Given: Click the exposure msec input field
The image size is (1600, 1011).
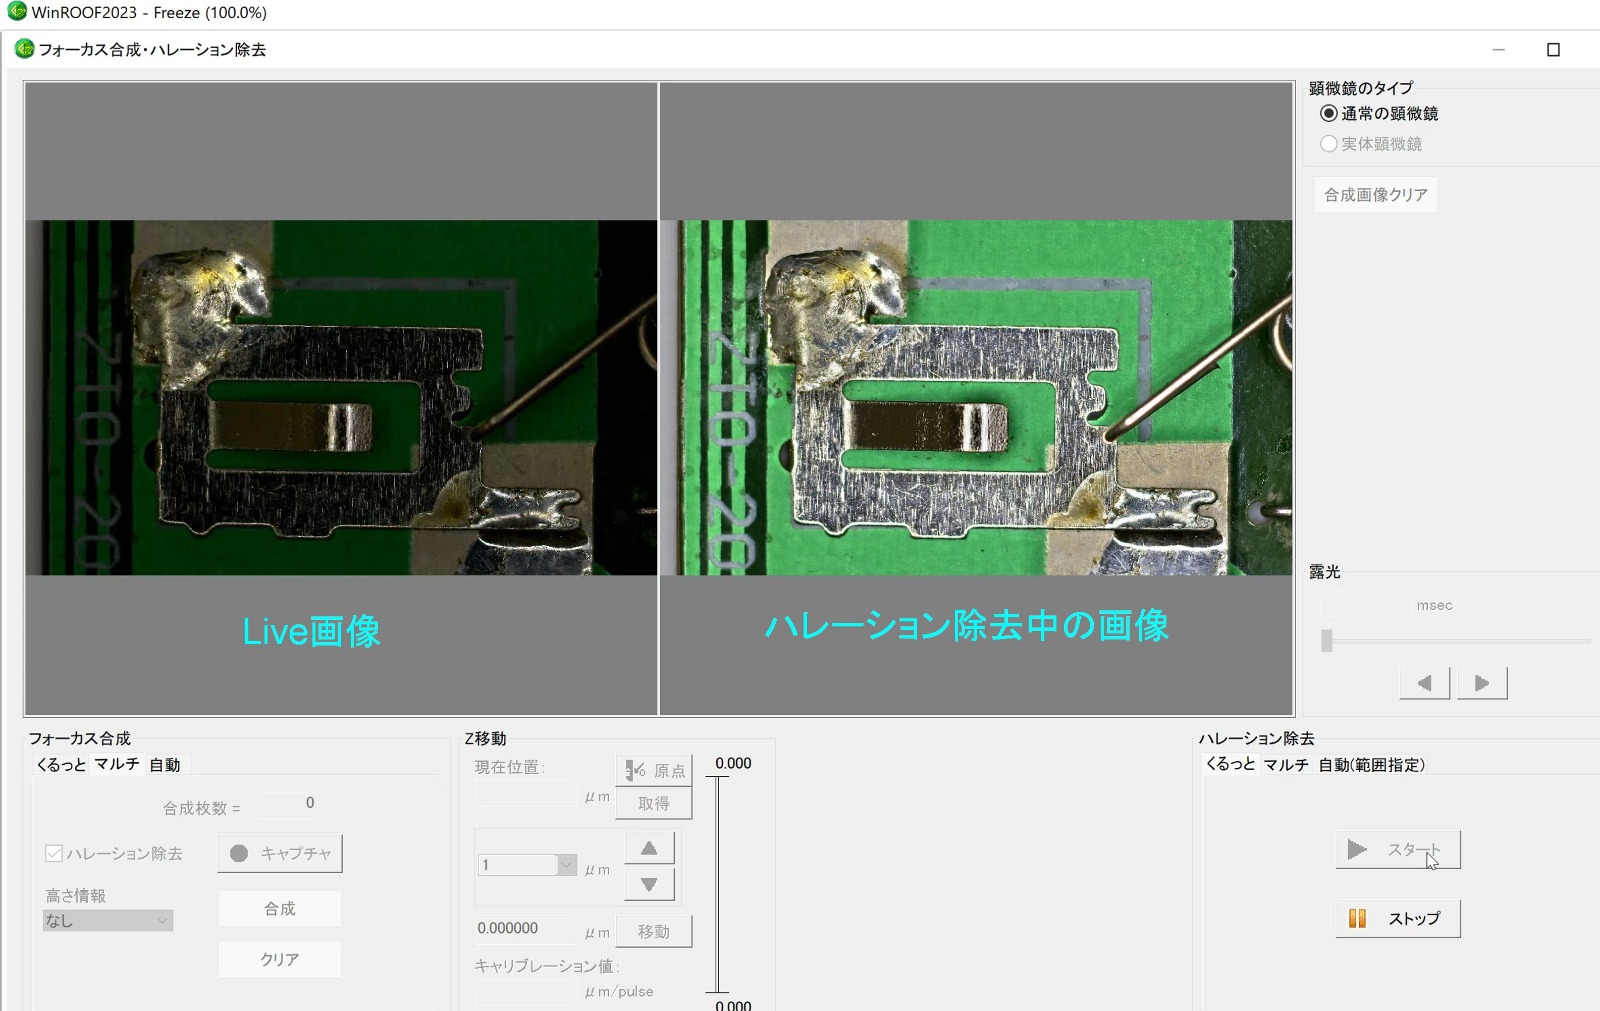Looking at the screenshot, I should [1365, 605].
